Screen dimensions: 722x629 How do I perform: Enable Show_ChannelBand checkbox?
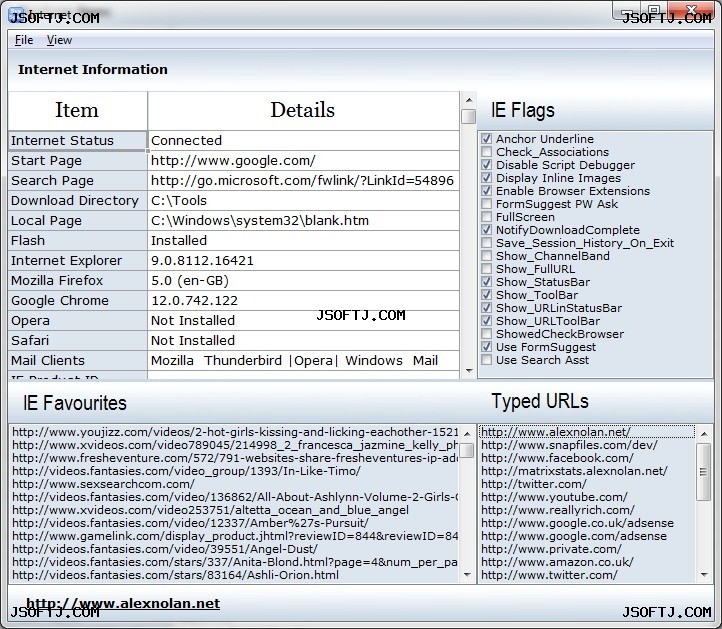click(486, 256)
